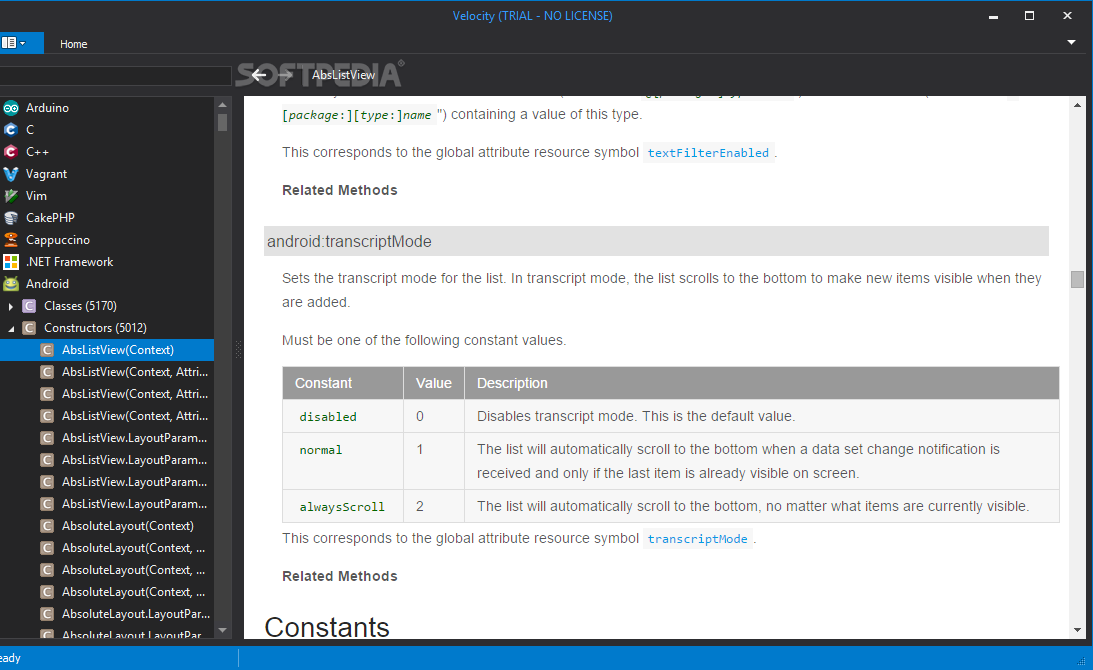Image resolution: width=1093 pixels, height=670 pixels.
Task: Open the textFilterEnabled link
Action: pyautogui.click(x=708, y=153)
